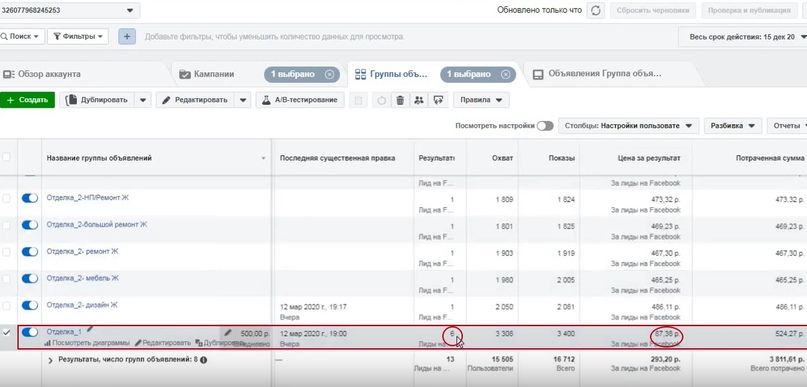The height and width of the screenshot is (387, 807).
Task: Check the select-all checkbox in table header
Action: click(6, 157)
